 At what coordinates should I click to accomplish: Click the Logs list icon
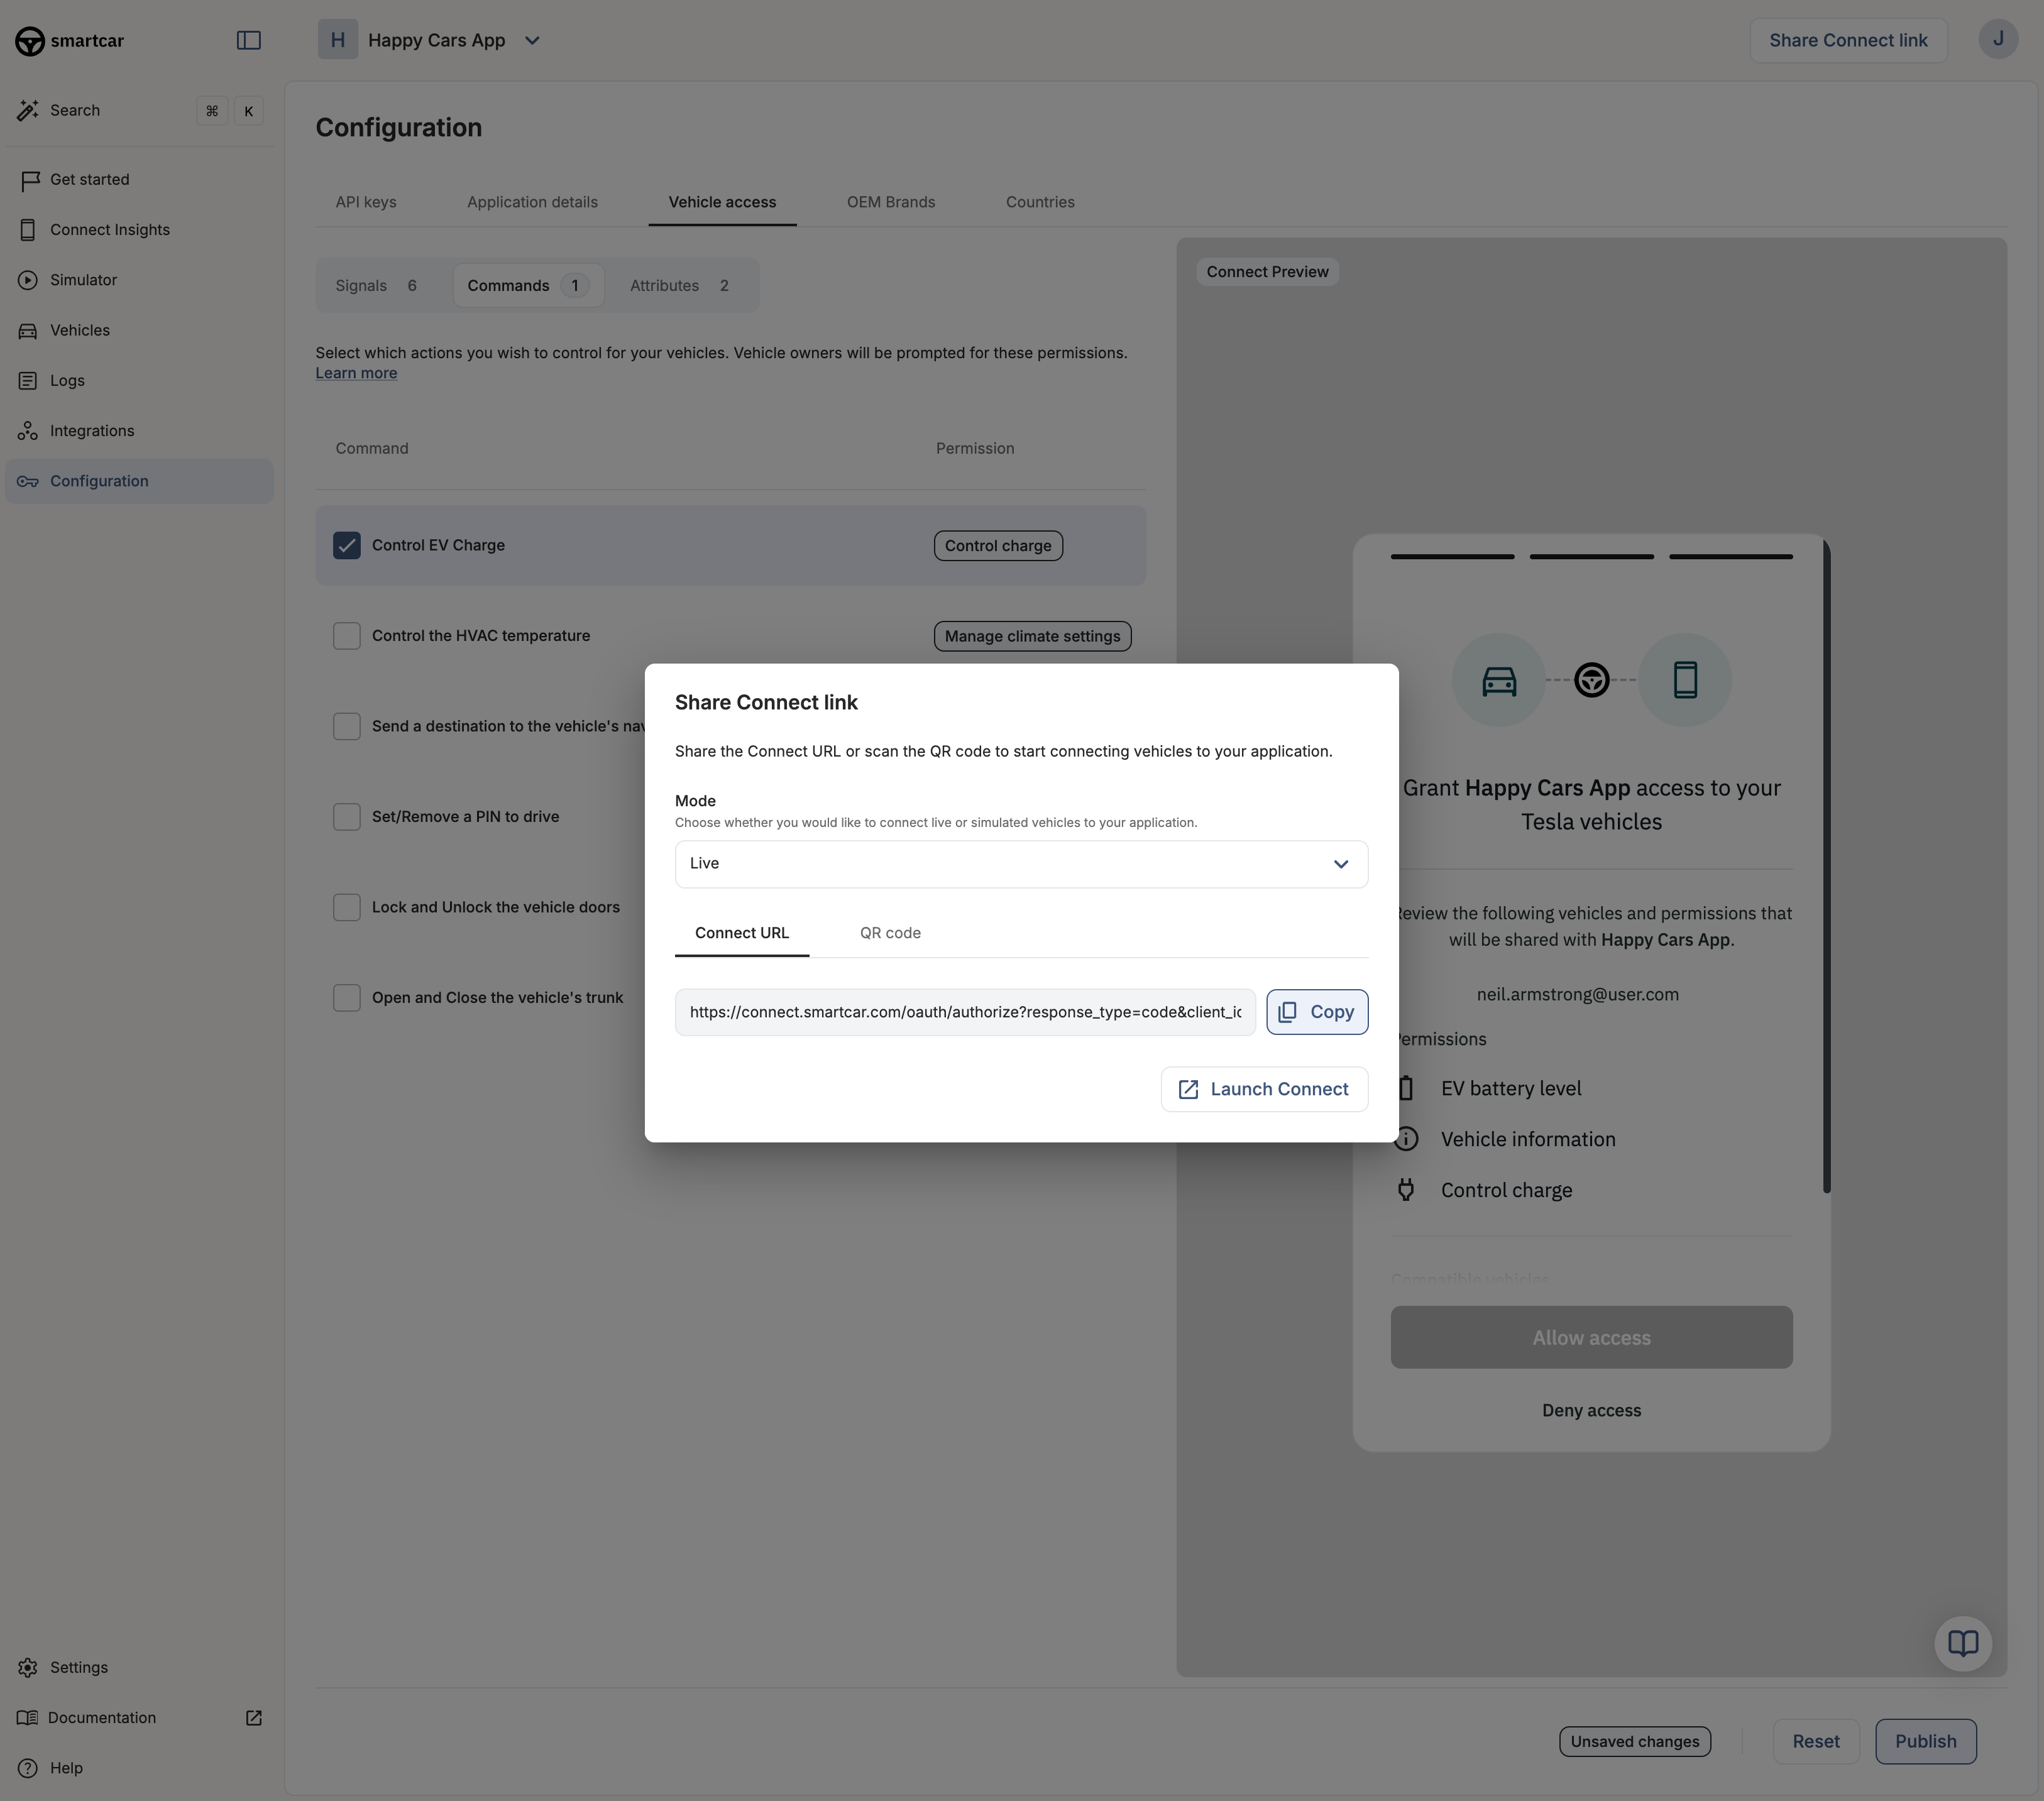[28, 381]
